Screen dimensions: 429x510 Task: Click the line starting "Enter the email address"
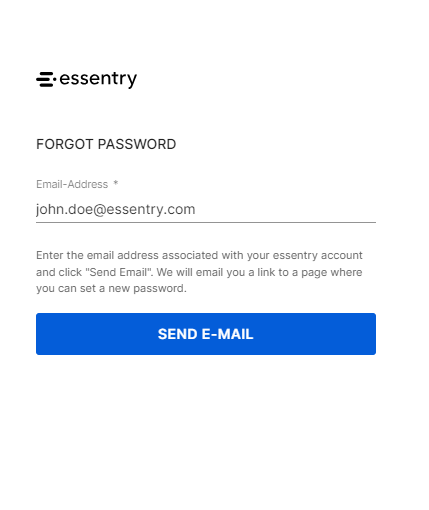199,255
